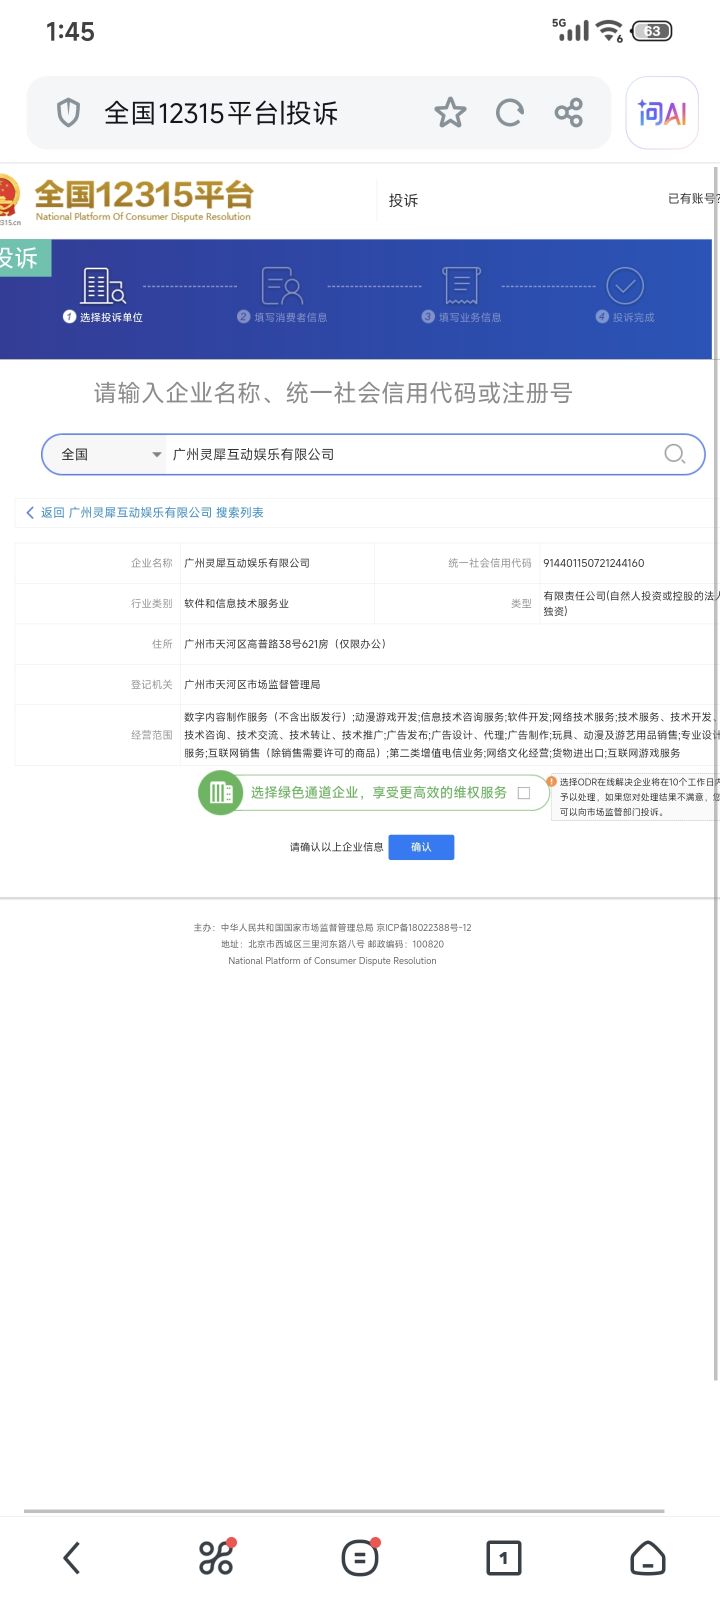Click the search magnifier icon in company field
The width and height of the screenshot is (720, 1600).
click(675, 454)
